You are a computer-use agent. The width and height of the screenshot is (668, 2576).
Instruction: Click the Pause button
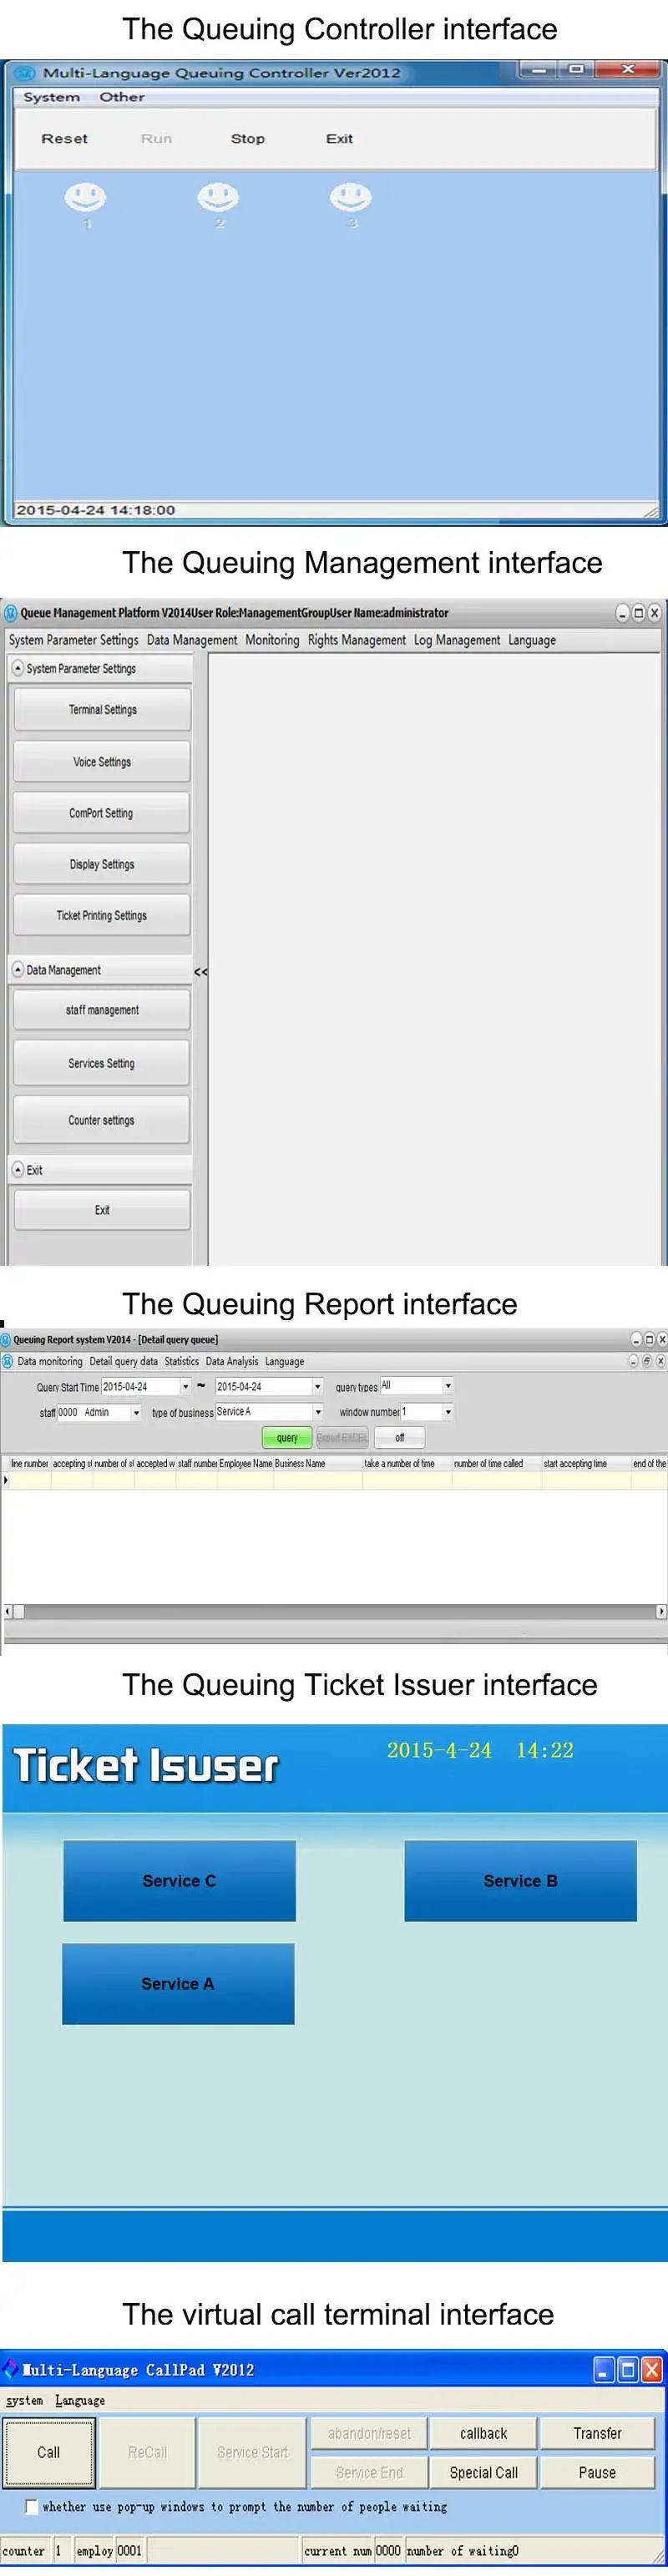[598, 2472]
